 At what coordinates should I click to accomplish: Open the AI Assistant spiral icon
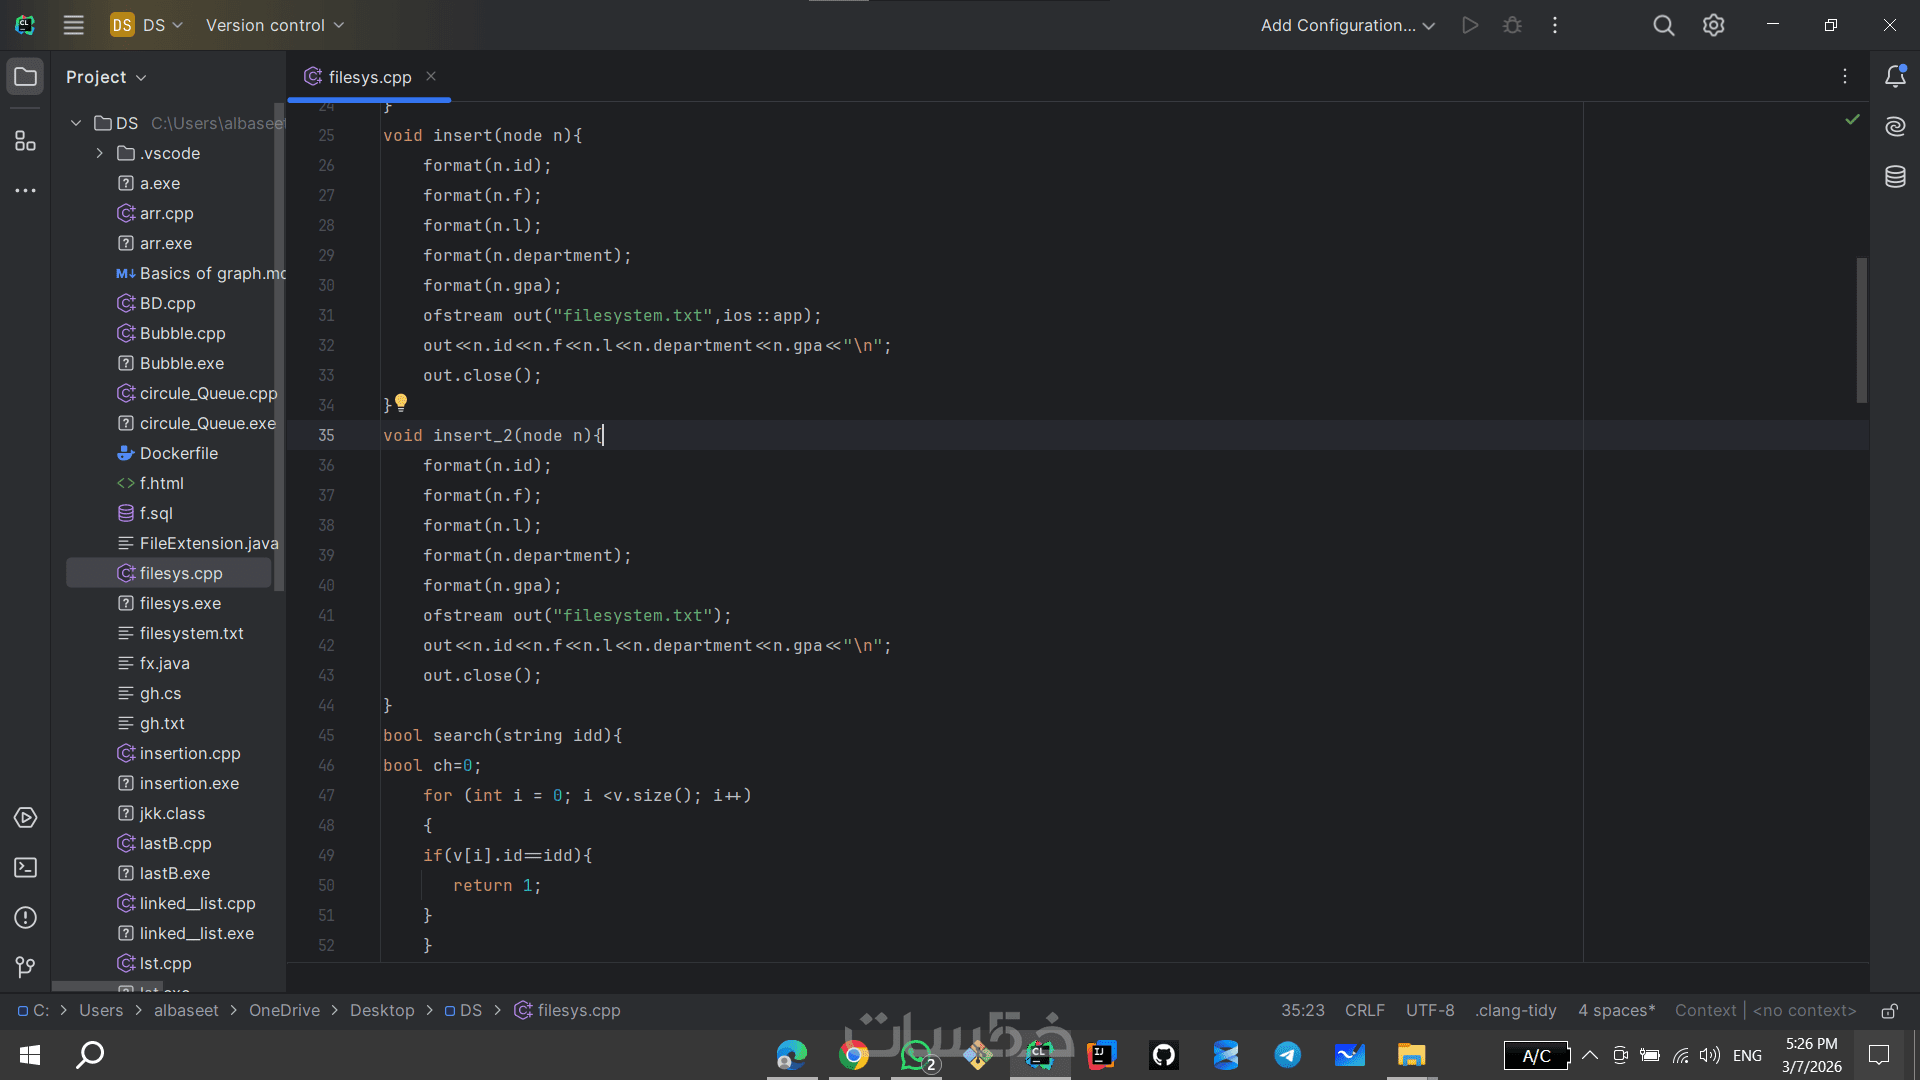click(1895, 126)
